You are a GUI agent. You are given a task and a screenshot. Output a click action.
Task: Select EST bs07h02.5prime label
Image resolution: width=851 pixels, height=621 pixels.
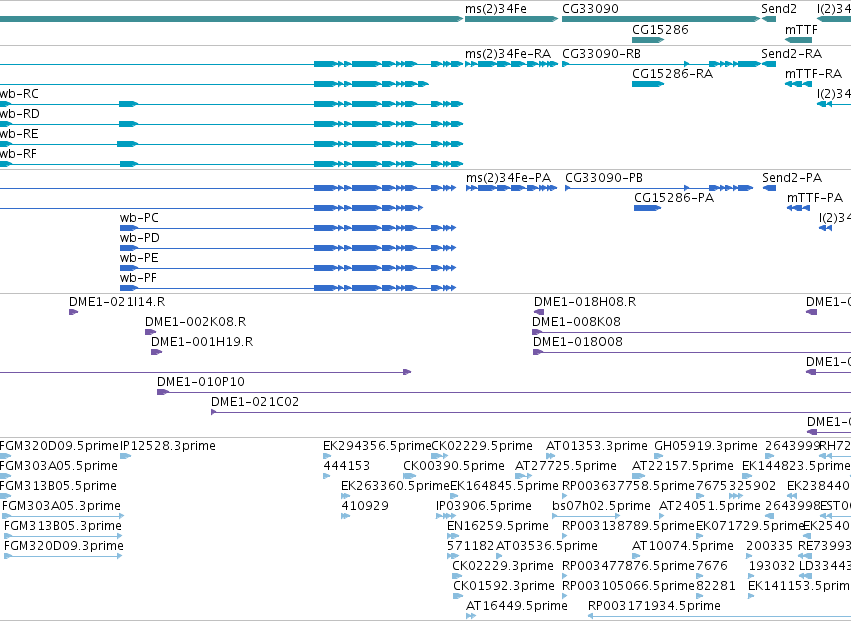click(x=601, y=506)
